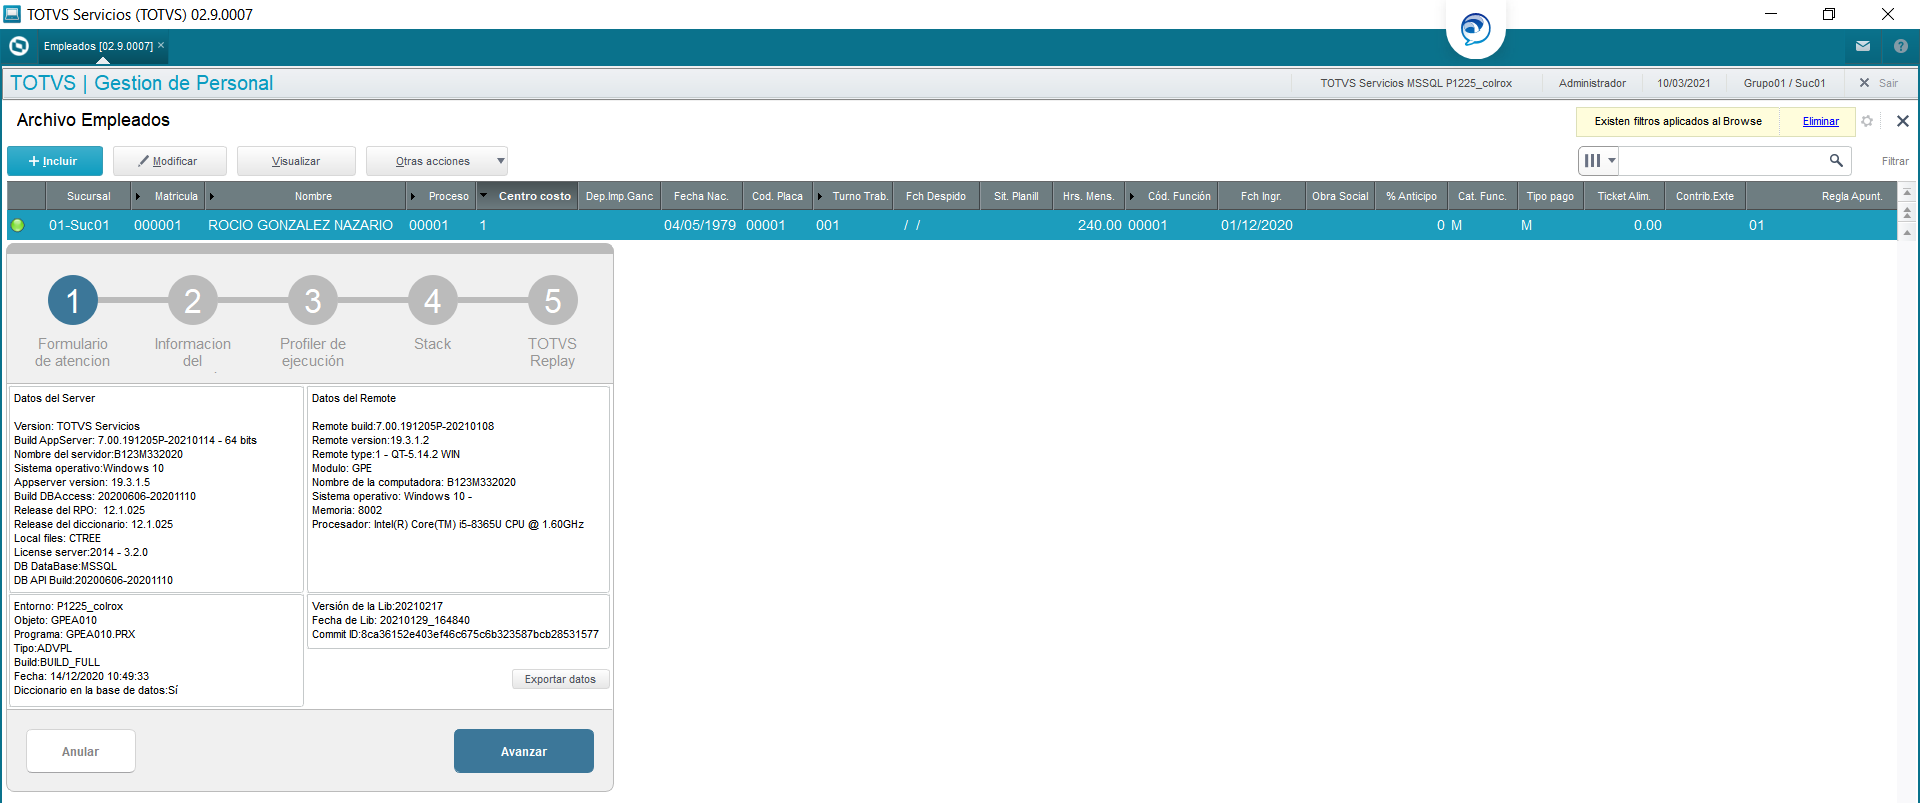The image size is (1920, 803).
Task: Click the Sucursal column header
Action: [x=89, y=196]
